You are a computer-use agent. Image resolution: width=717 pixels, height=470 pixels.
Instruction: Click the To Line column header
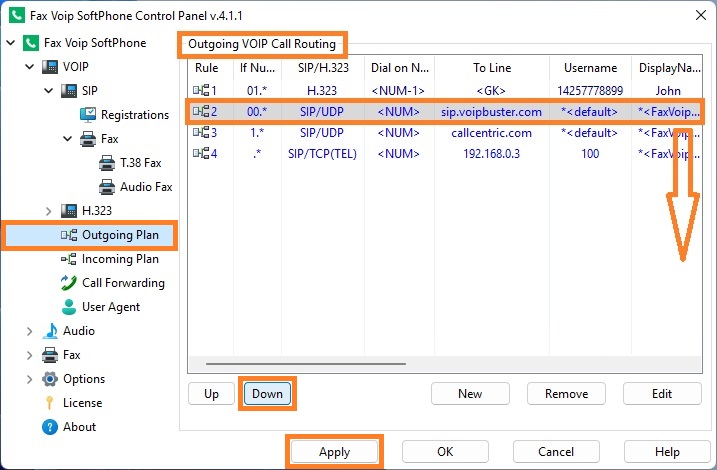pos(492,68)
